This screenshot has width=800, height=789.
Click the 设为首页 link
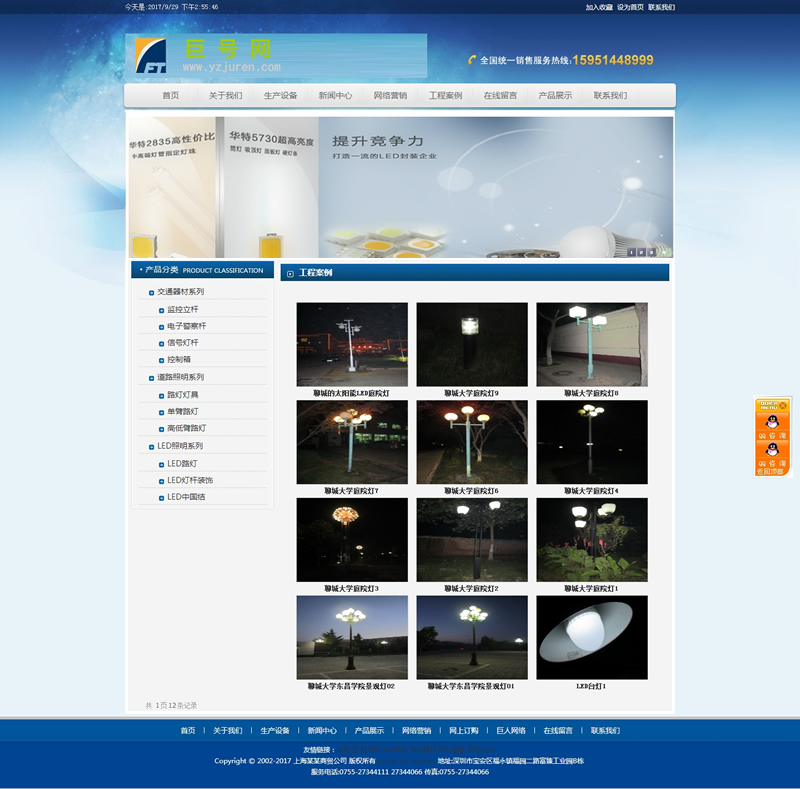[x=630, y=7]
